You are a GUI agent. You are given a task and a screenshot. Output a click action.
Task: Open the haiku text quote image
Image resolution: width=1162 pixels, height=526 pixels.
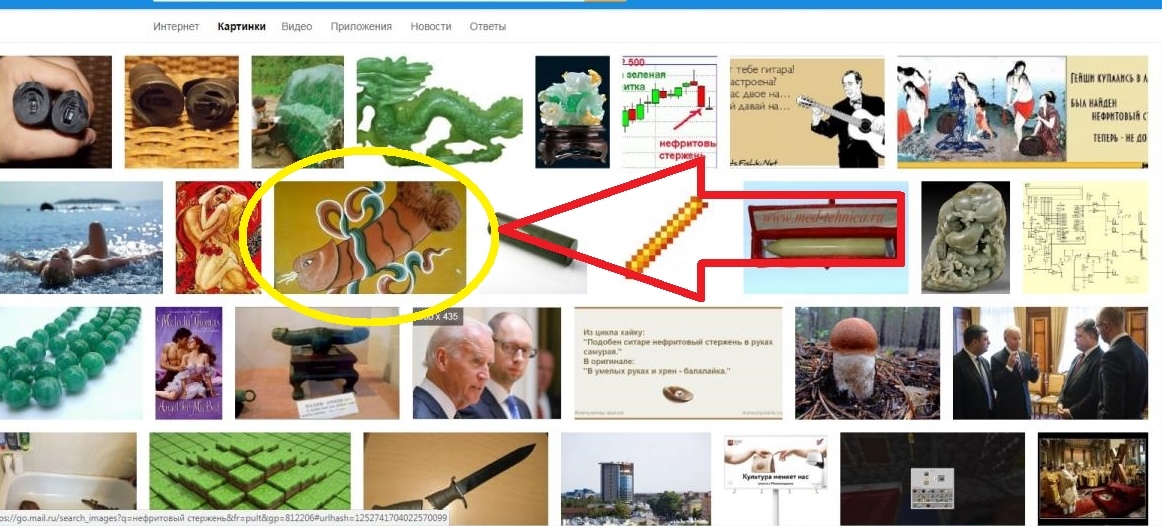pos(678,363)
